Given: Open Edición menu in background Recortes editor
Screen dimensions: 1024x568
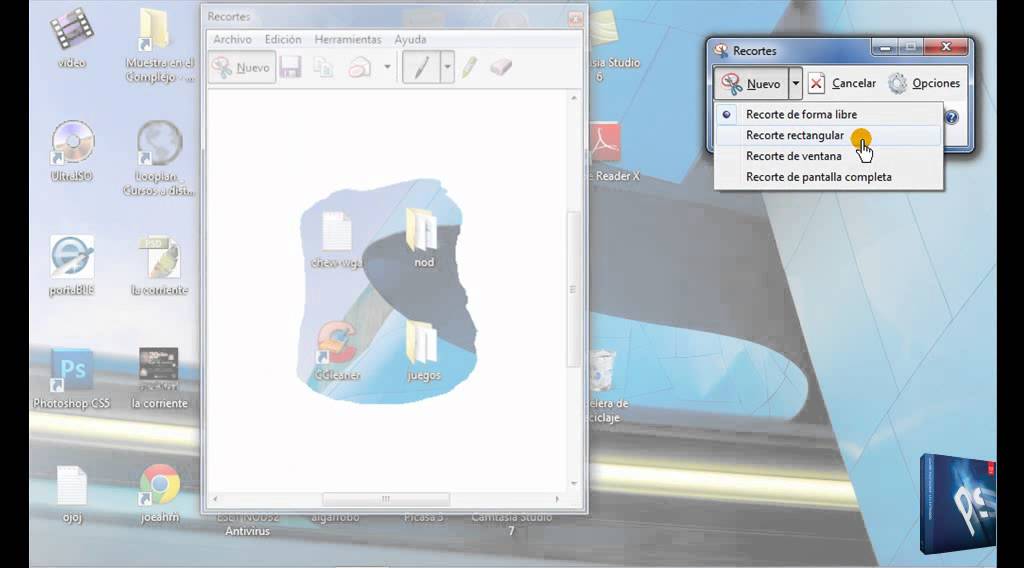Looking at the screenshot, I should coord(283,39).
